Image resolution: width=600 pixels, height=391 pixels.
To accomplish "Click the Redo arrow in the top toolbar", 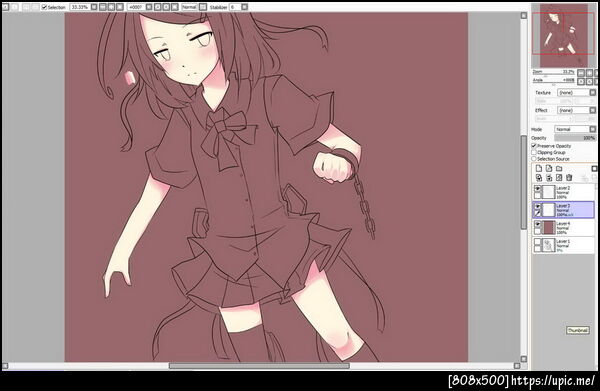I will tap(15, 7).
